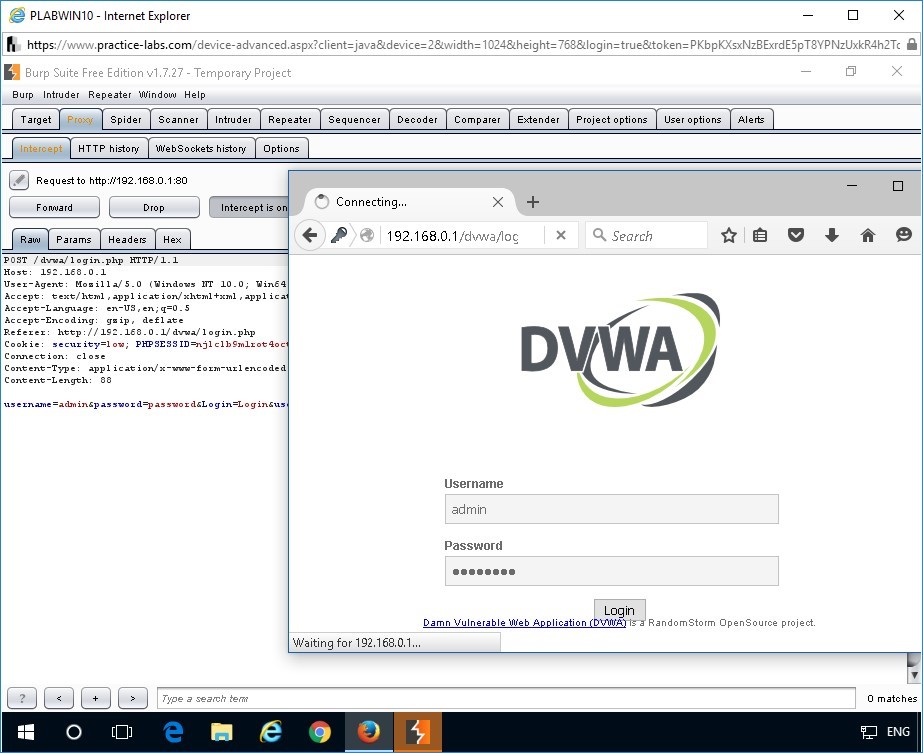The image size is (923, 753).
Task: Open the Firefox downloads arrow icon
Action: (x=831, y=236)
